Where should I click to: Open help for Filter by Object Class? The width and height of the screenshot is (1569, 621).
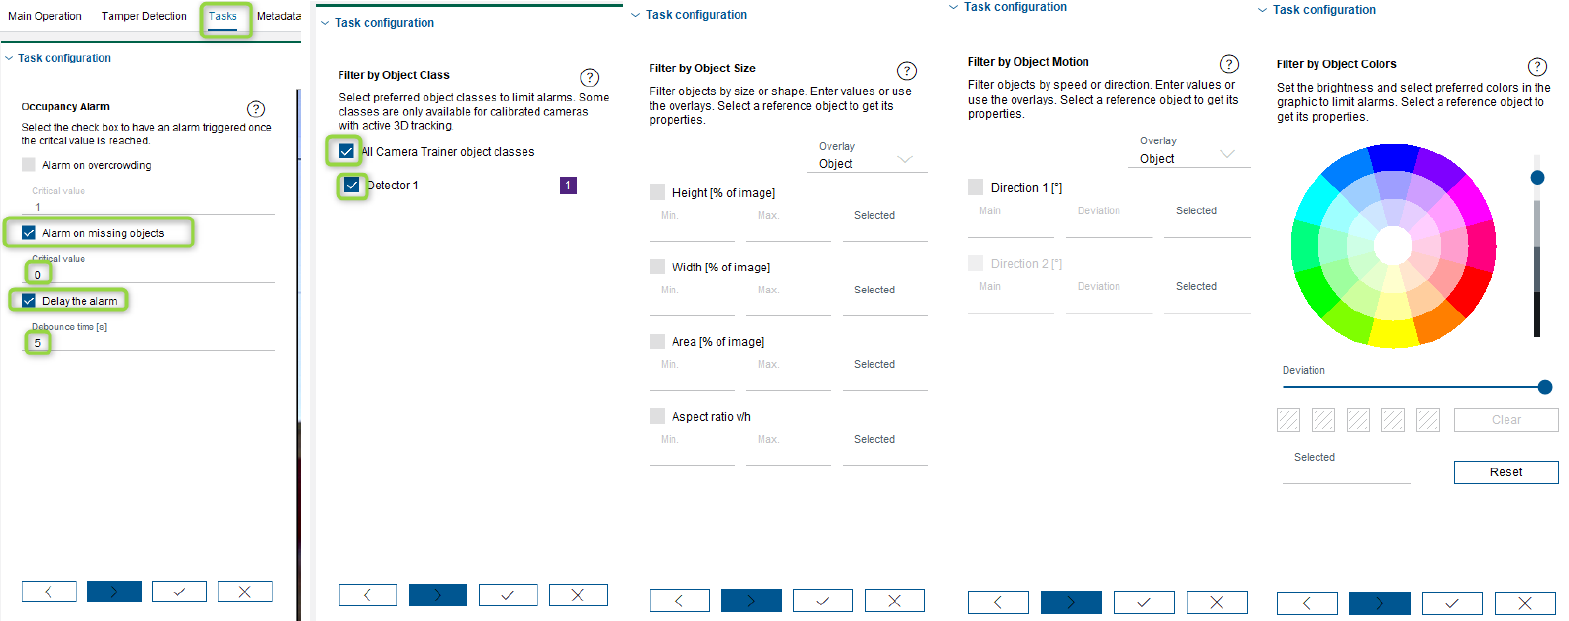[x=590, y=78]
